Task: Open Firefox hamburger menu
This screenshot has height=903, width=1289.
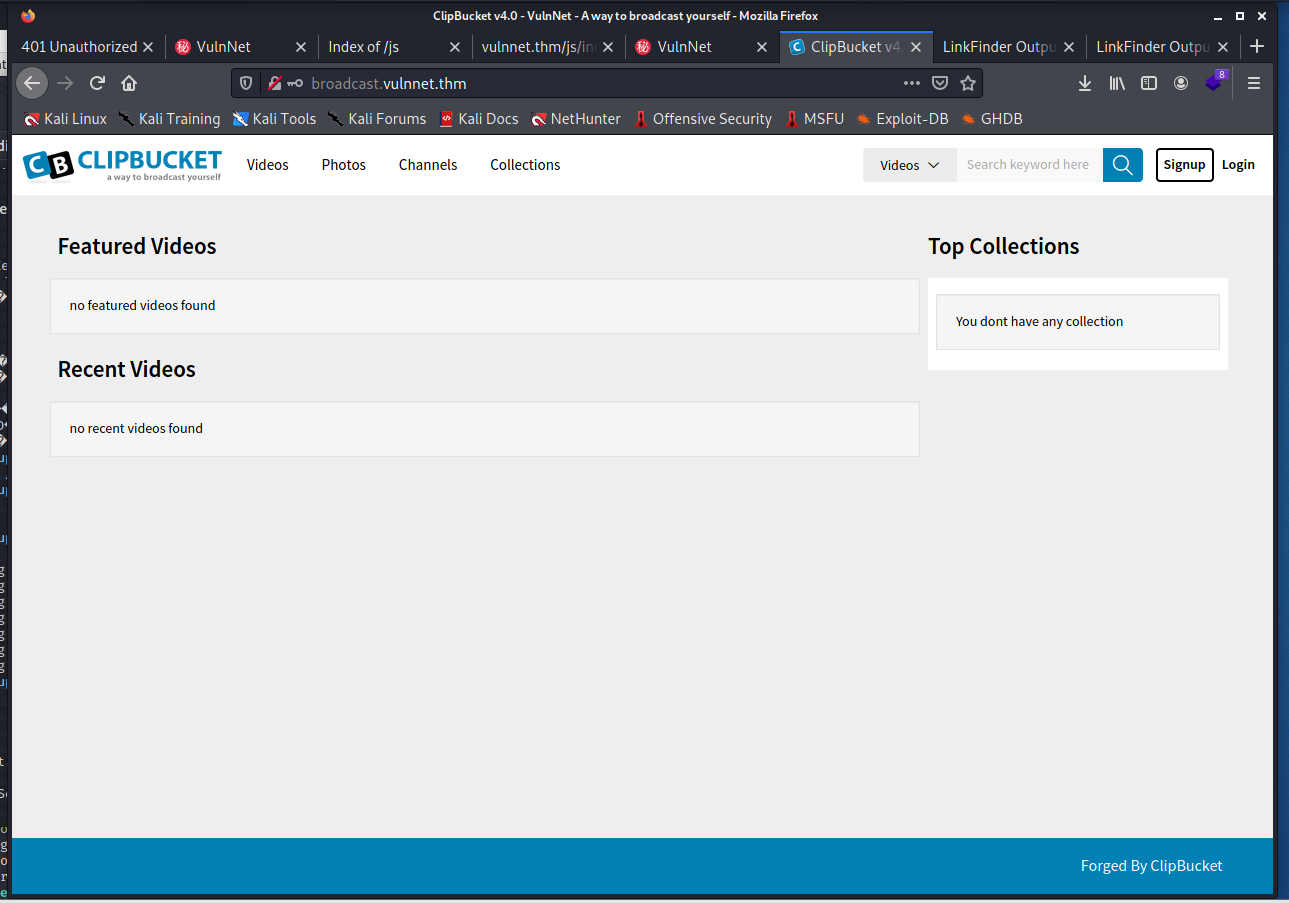Action: 1254,83
